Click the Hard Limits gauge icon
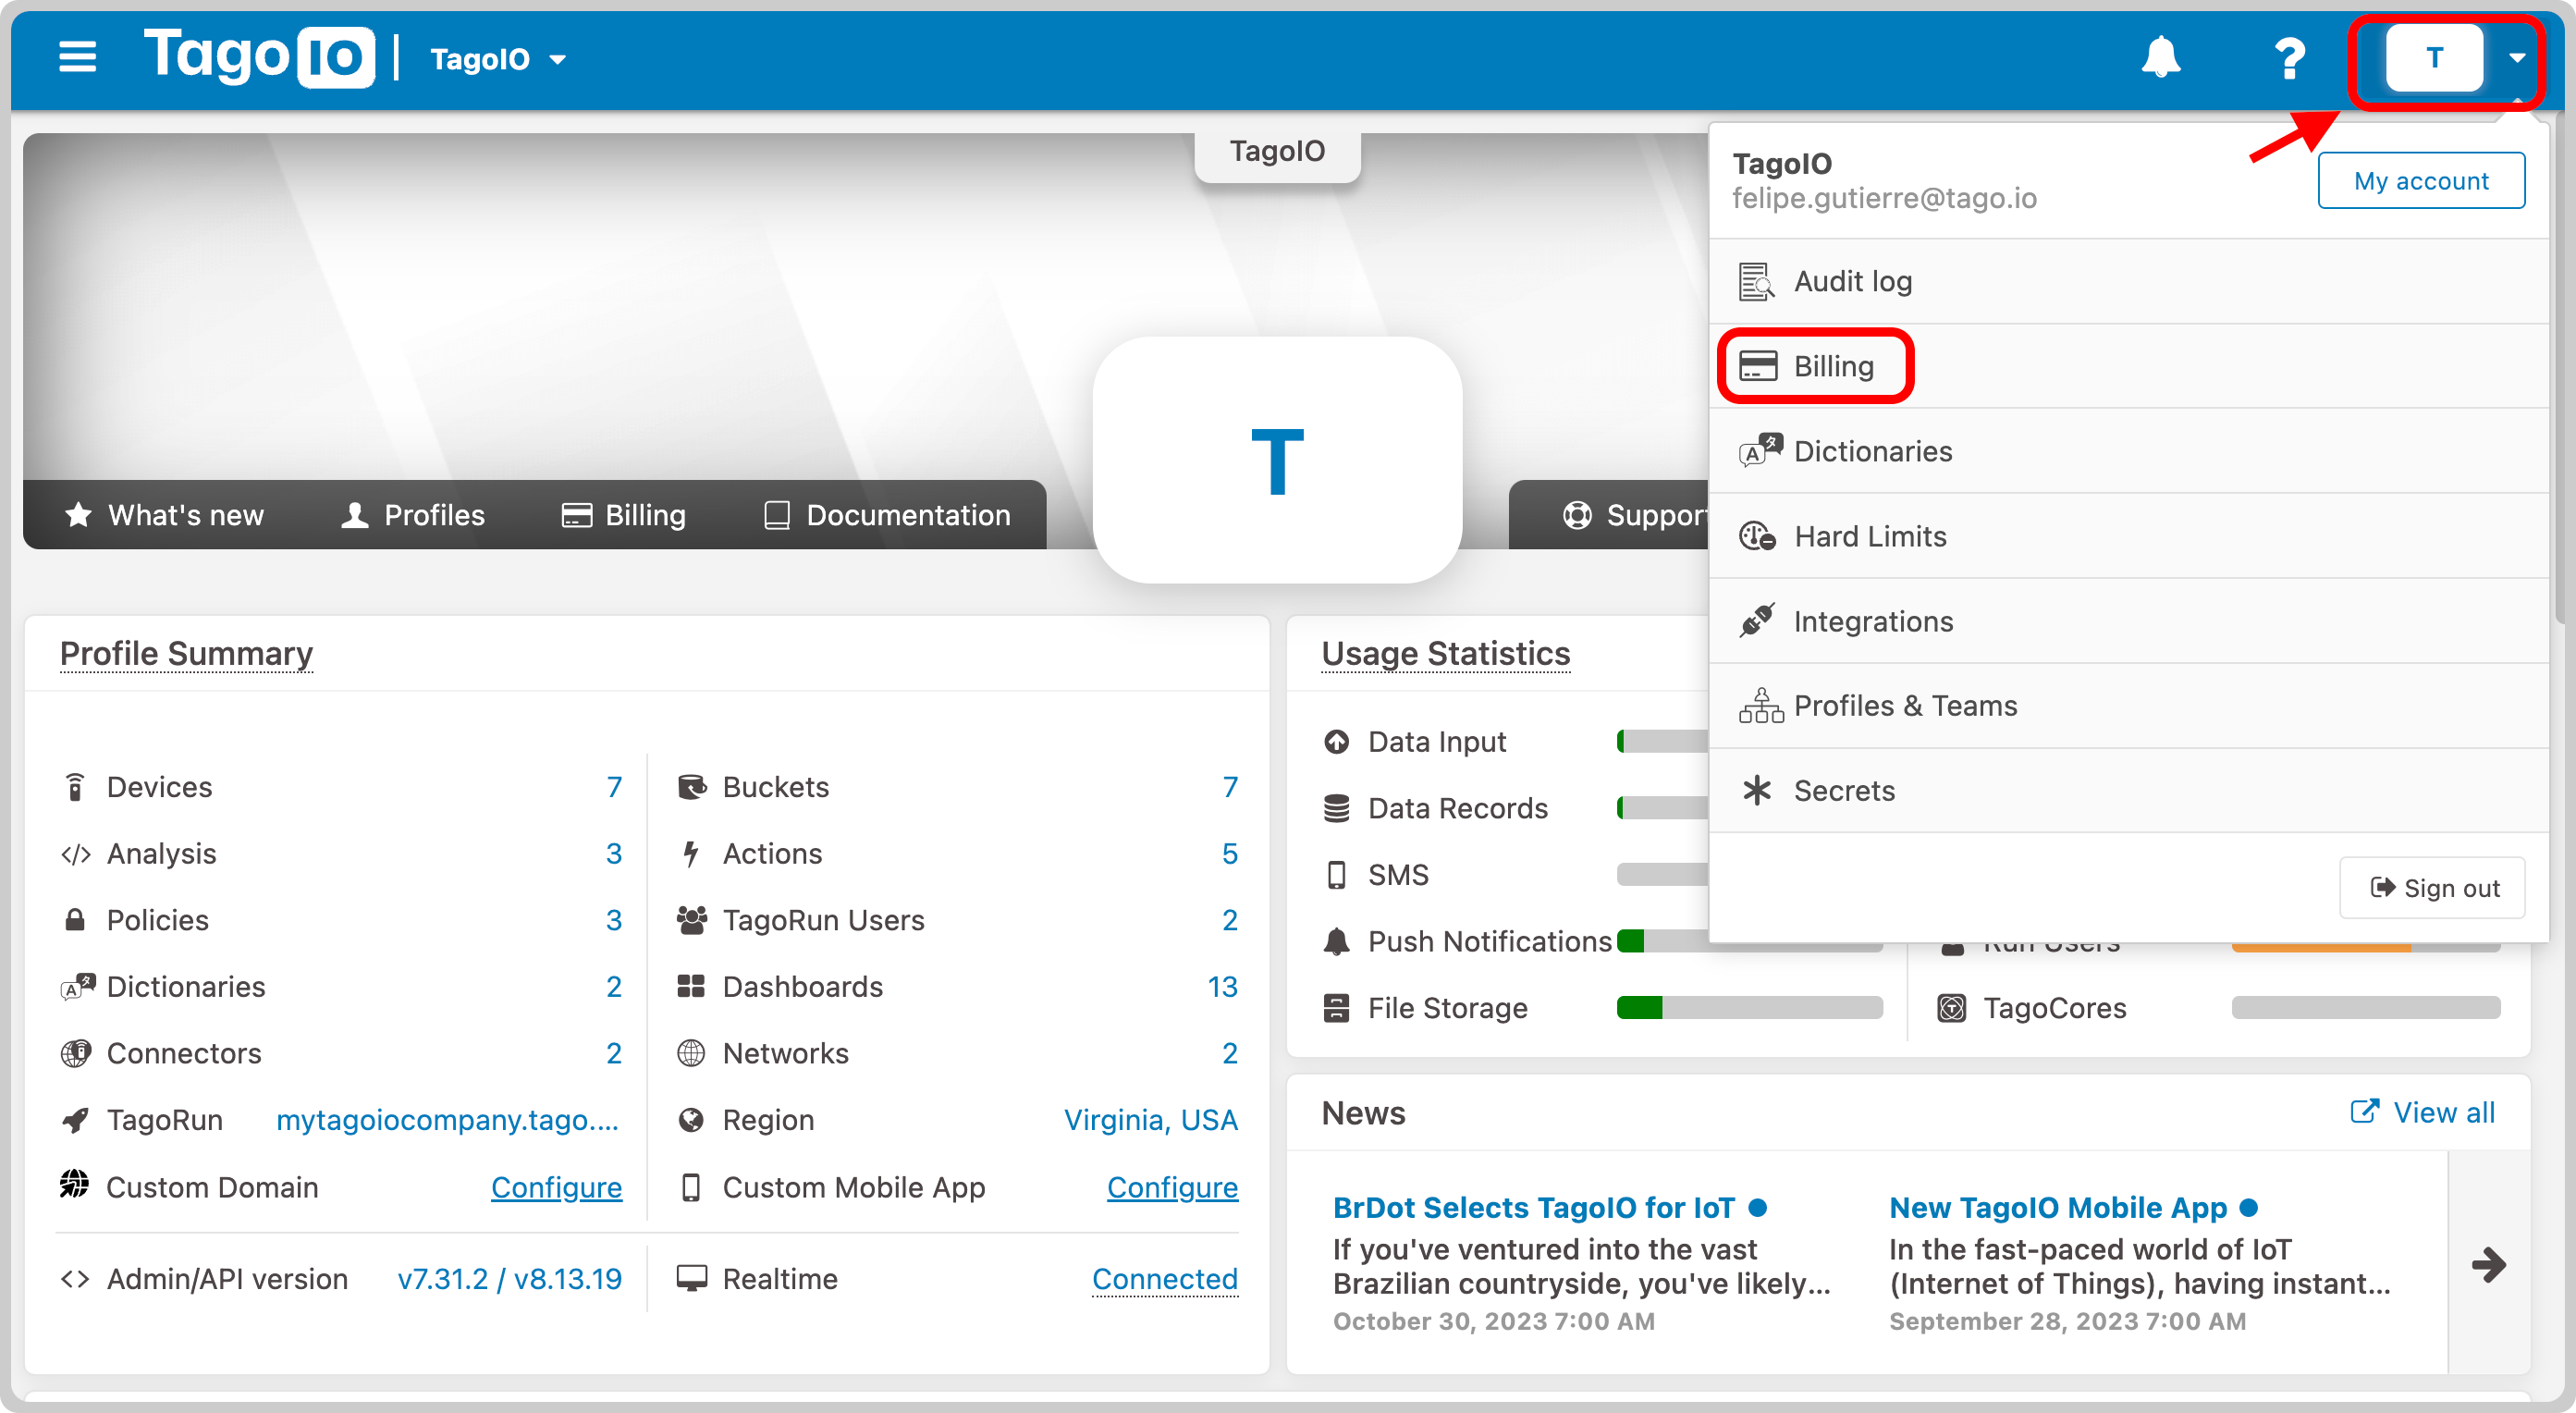The height and width of the screenshot is (1413, 2576). pos(1757,536)
